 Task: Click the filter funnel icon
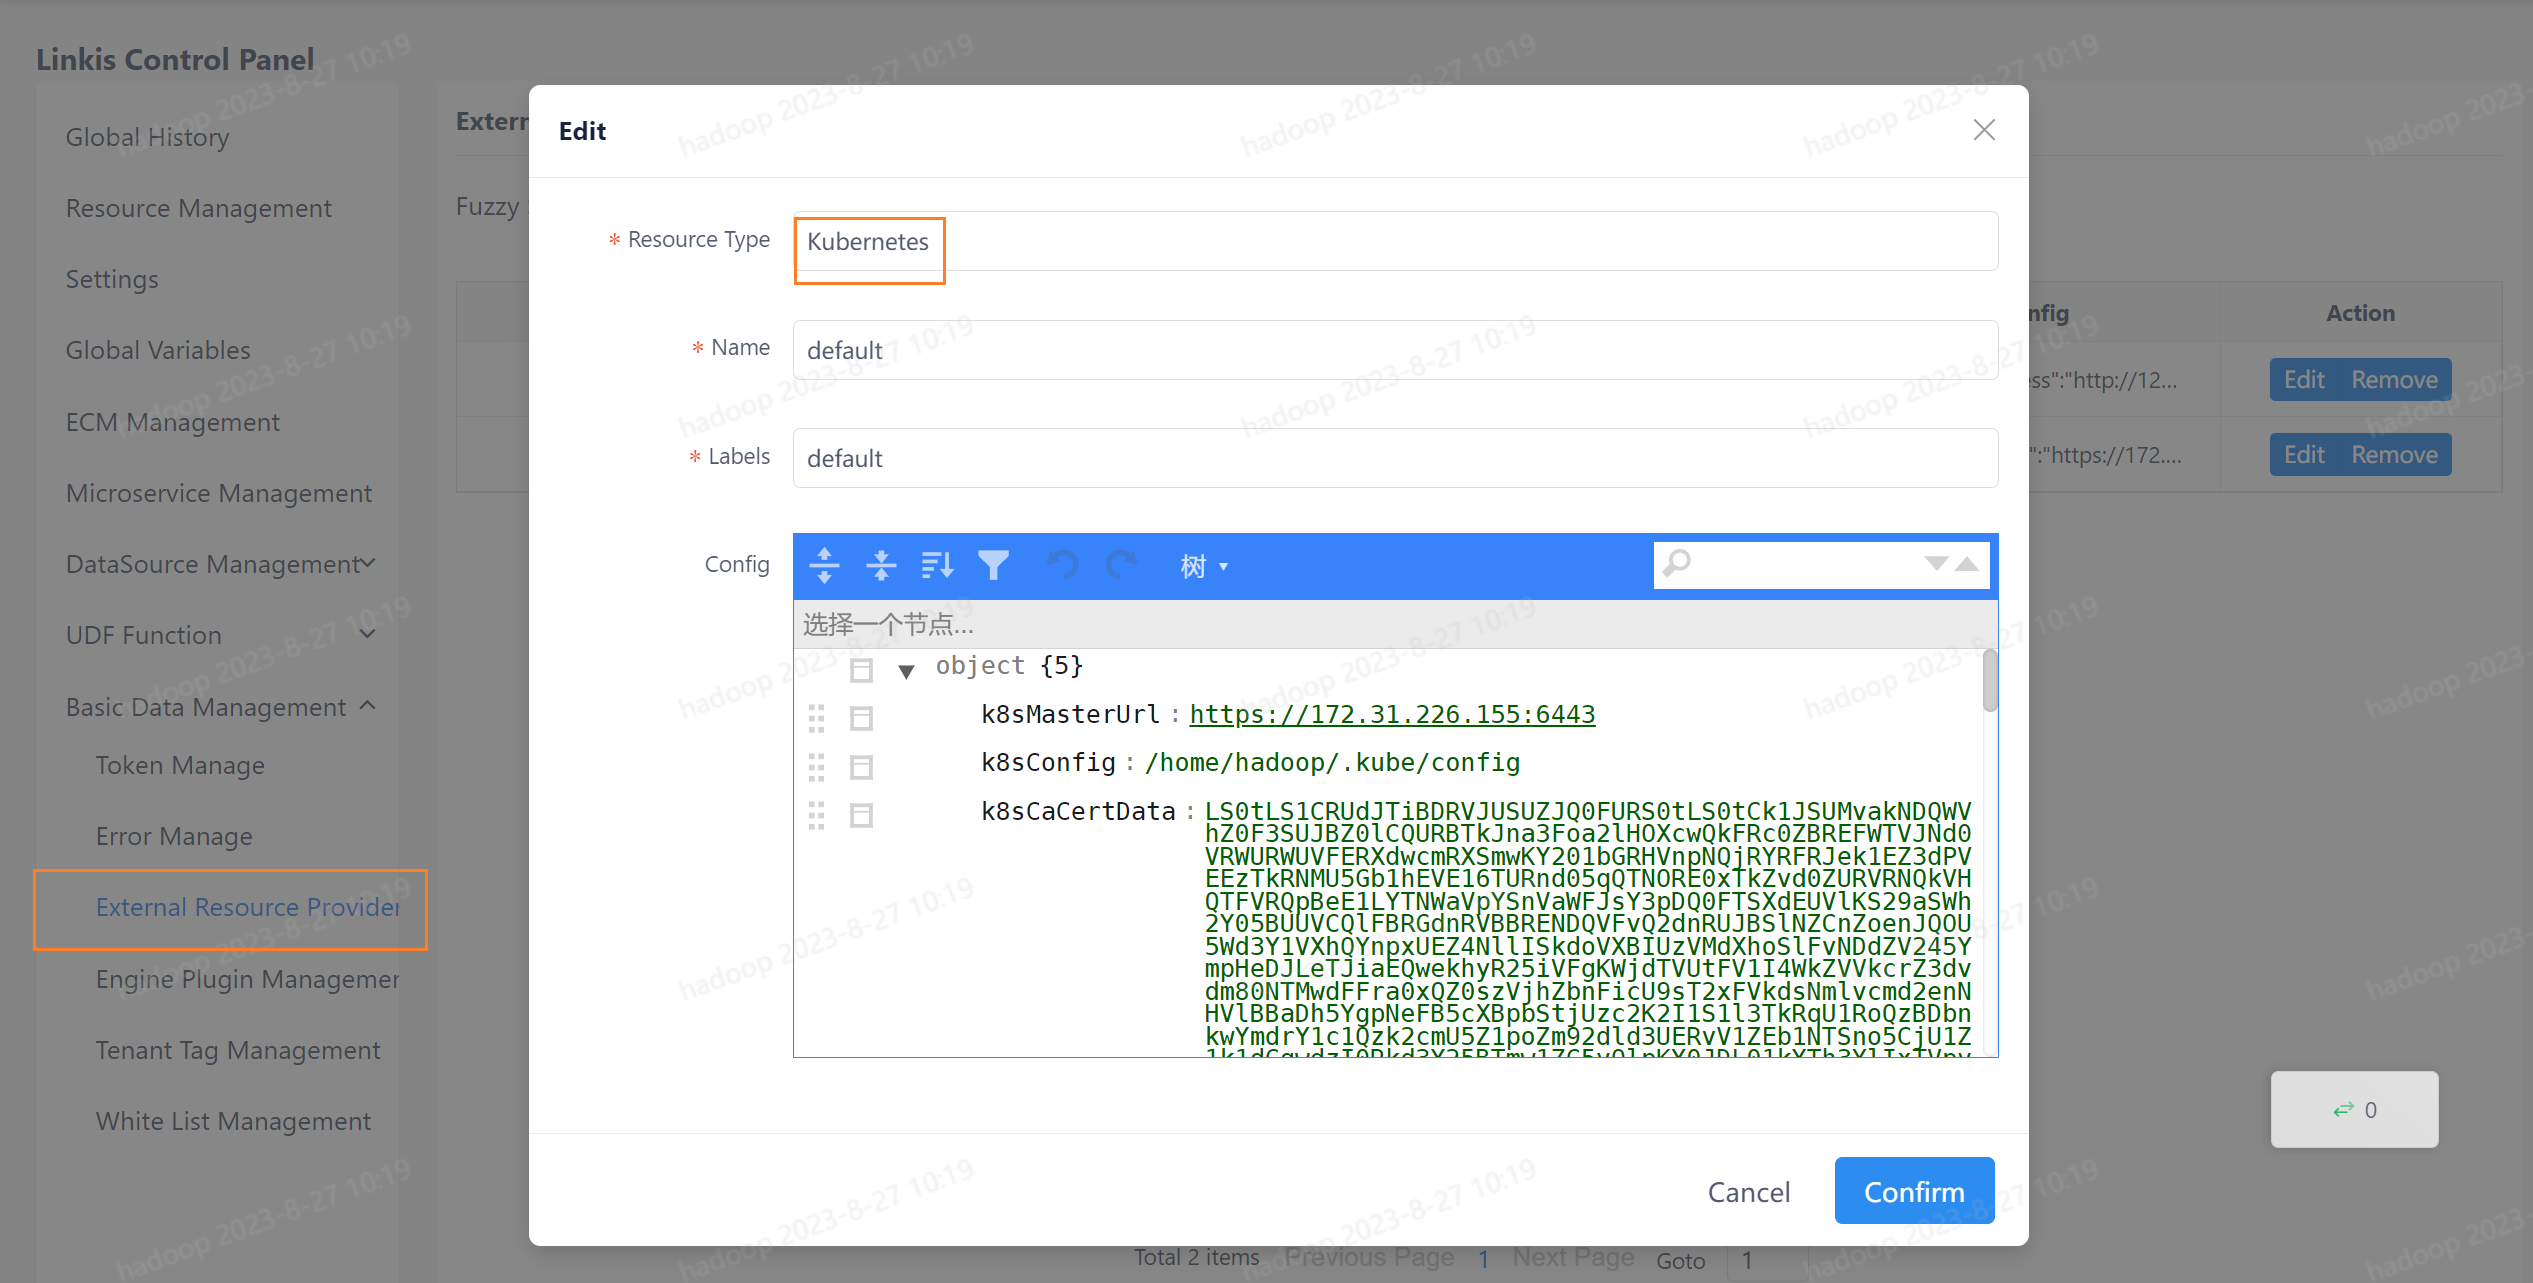click(993, 565)
